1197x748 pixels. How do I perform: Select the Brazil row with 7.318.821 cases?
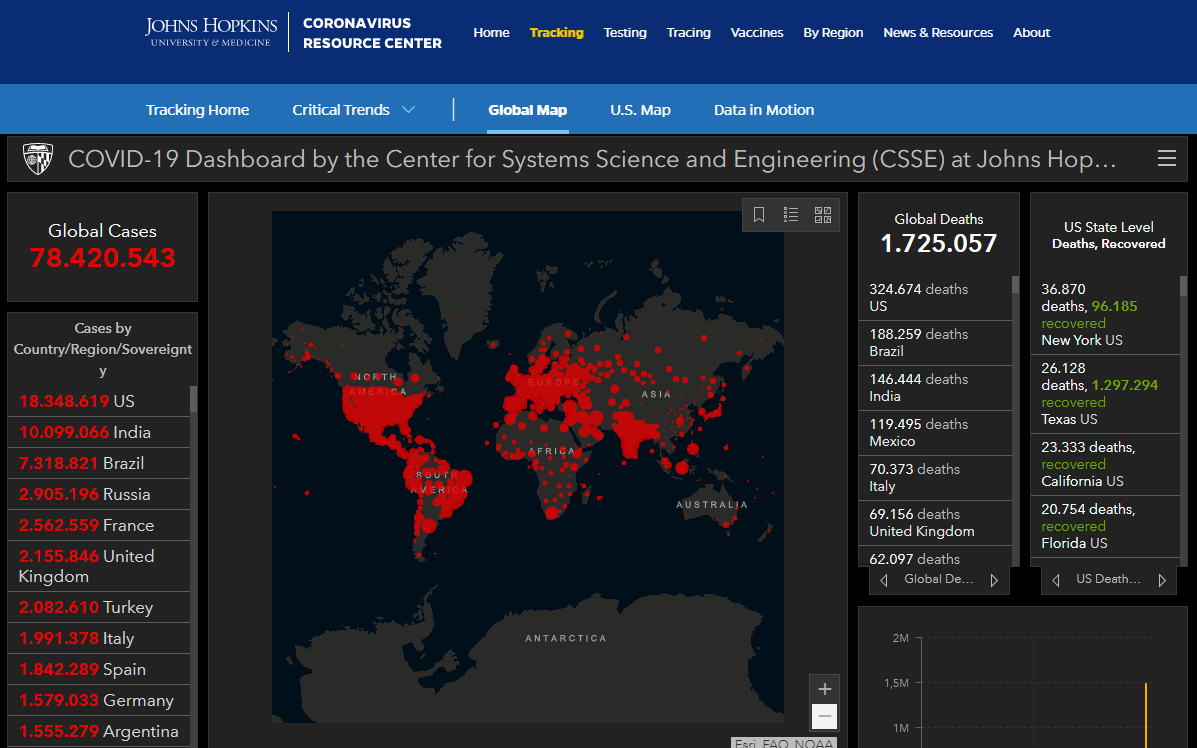coord(98,463)
